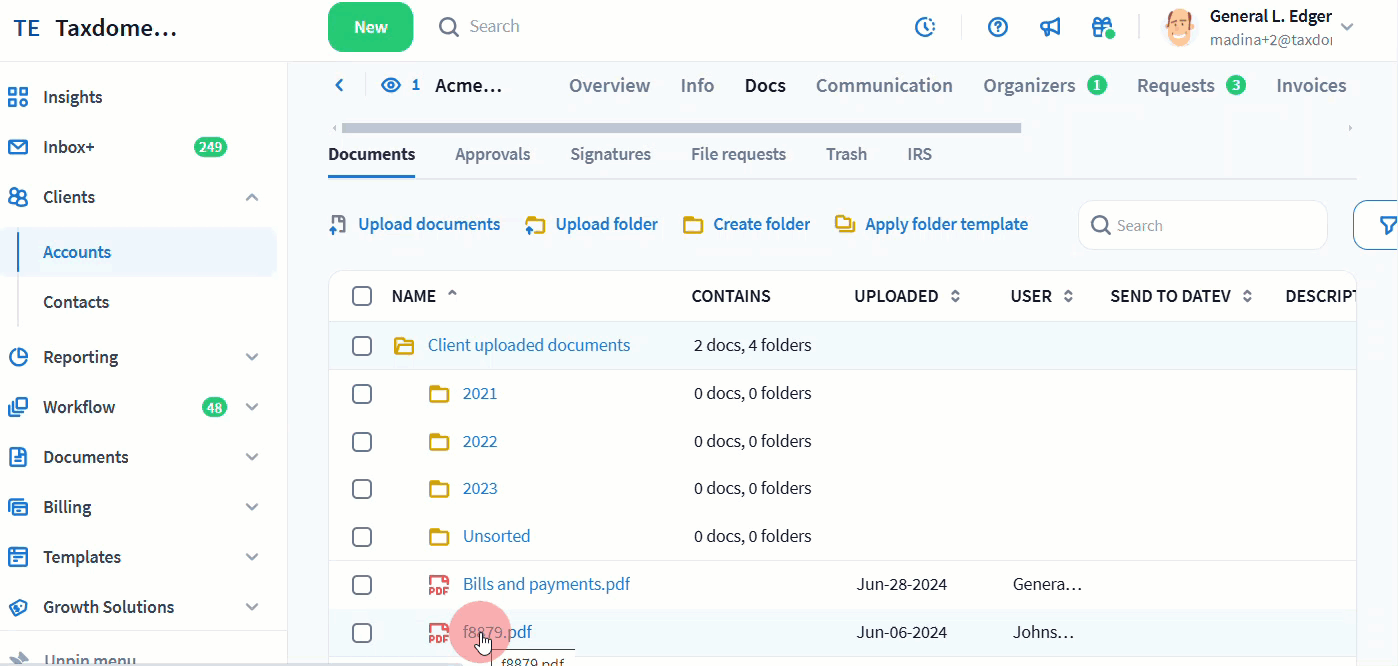
Task: Open the Communication tab
Action: [x=884, y=85]
